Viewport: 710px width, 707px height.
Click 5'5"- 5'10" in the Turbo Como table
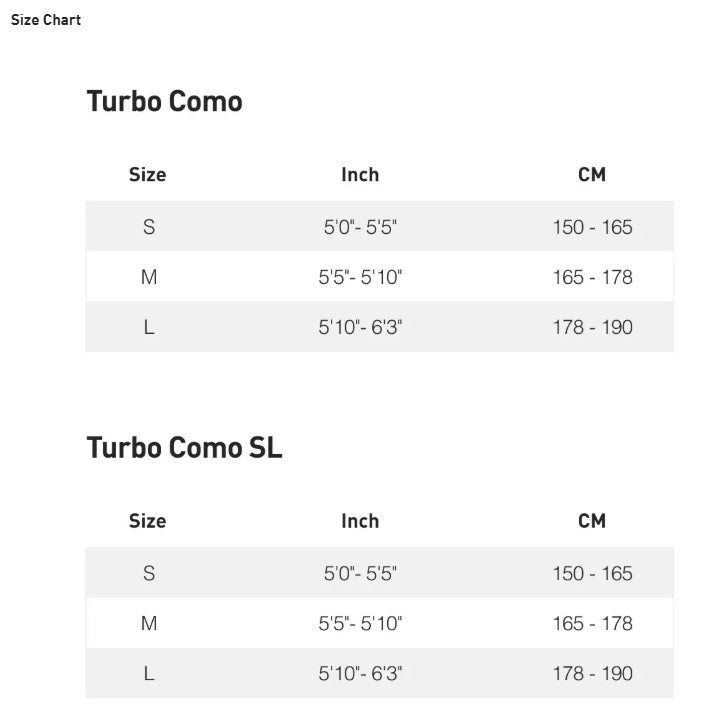pyautogui.click(x=360, y=277)
